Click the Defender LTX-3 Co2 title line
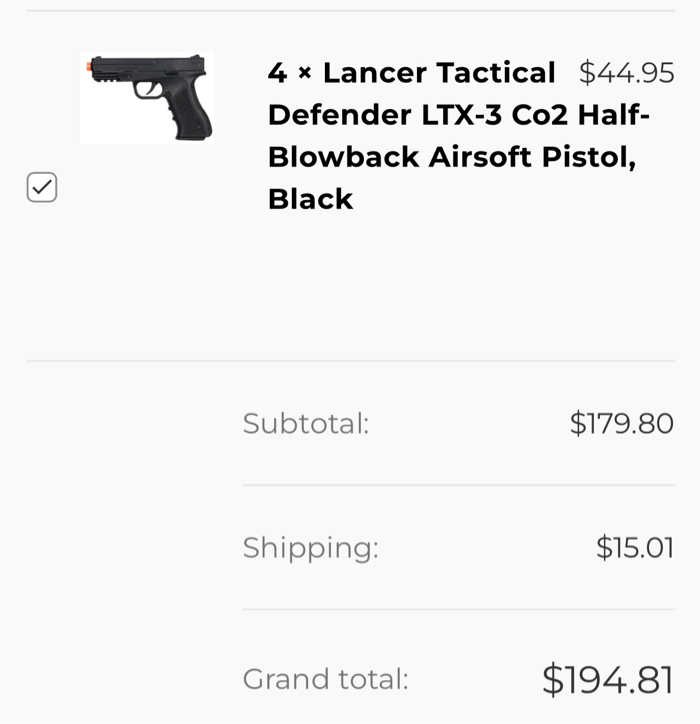The image size is (700, 724). (458, 115)
